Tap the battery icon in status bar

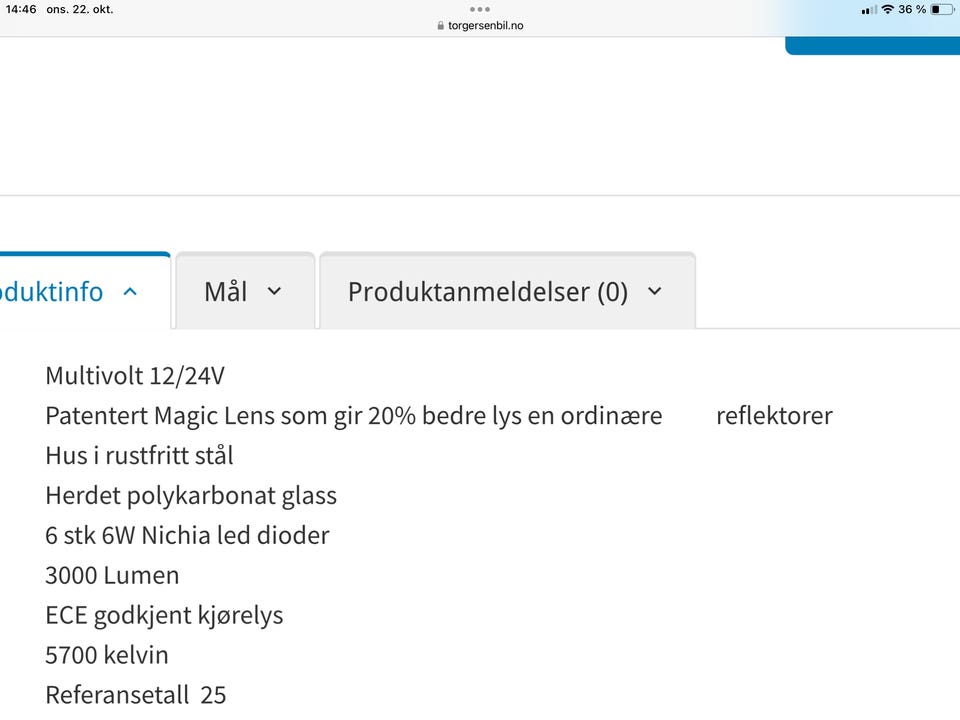[942, 9]
